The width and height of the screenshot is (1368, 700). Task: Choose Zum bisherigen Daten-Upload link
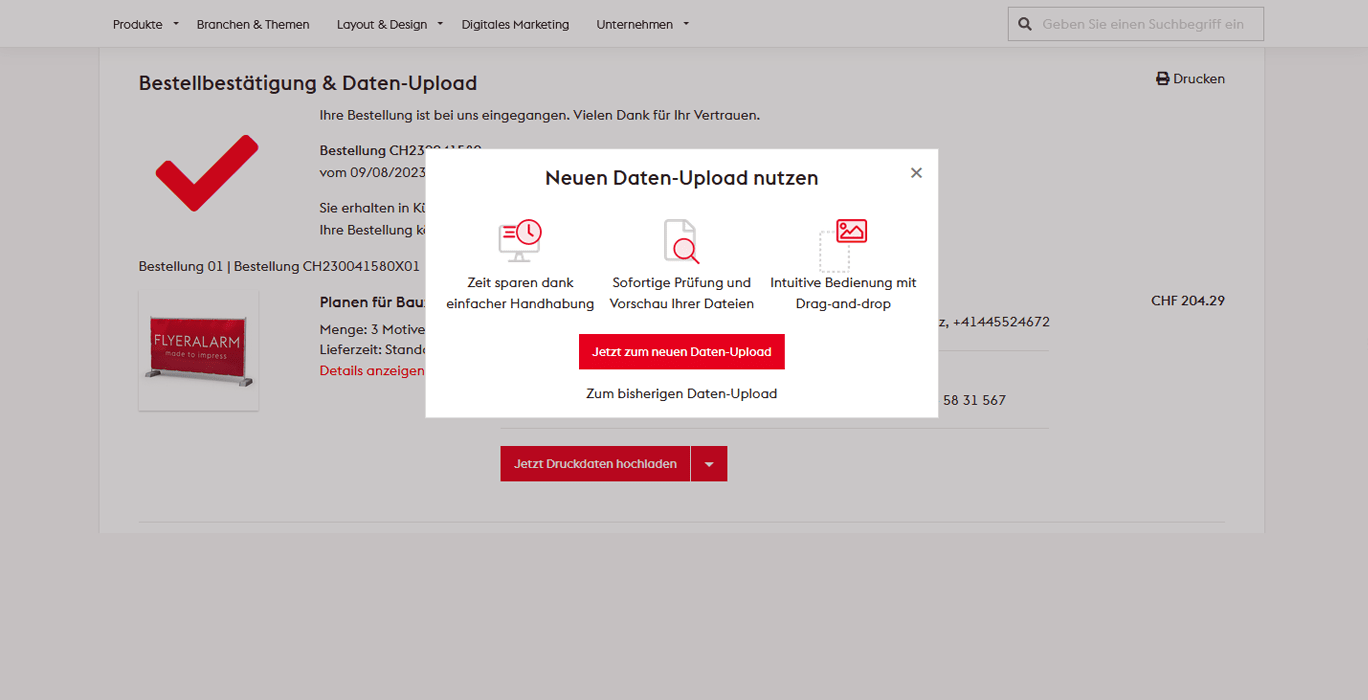(681, 394)
